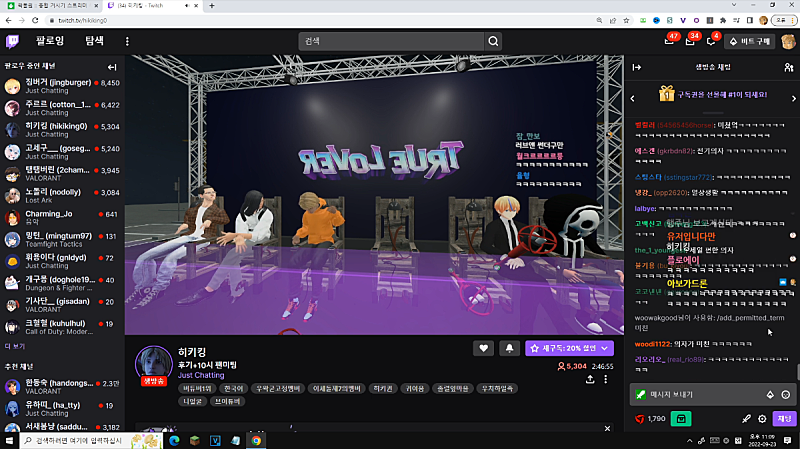The width and height of the screenshot is (800, 449).
Task: Toggle the notification bell for 히키킹
Action: point(509,348)
